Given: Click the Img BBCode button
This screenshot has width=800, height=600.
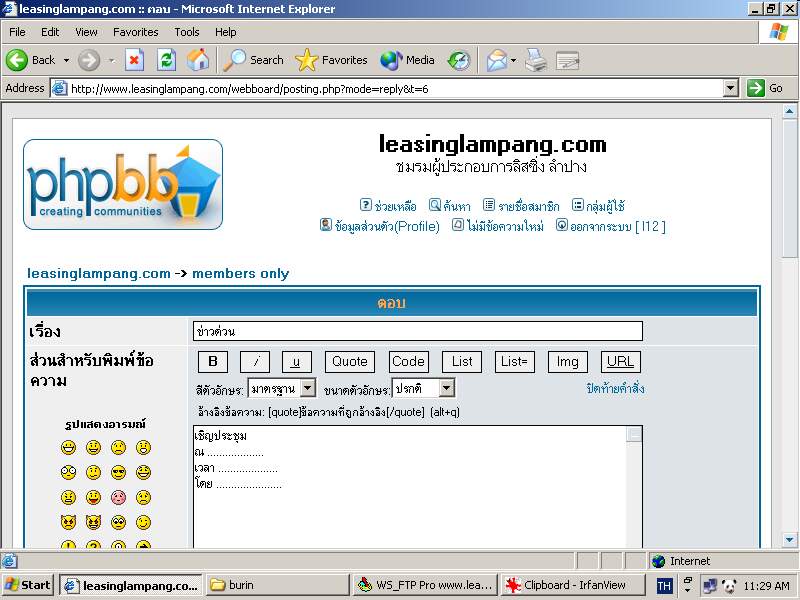Looking at the screenshot, I should (567, 362).
